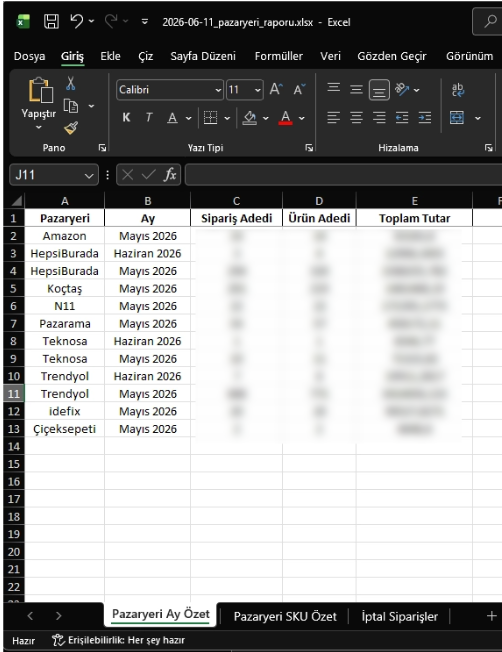502x652 pixels.
Task: Switch to İptal Siparişler sheet
Action: coord(399,616)
